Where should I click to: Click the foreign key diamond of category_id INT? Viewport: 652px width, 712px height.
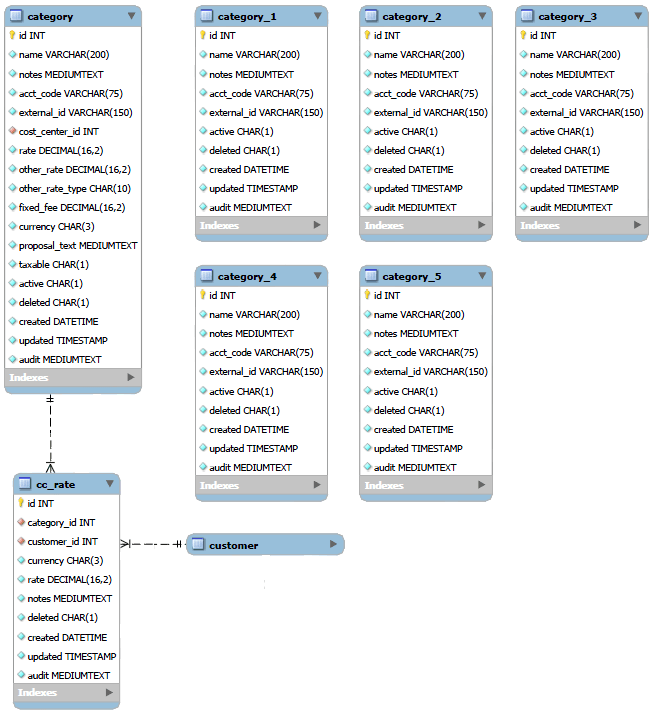(21, 522)
